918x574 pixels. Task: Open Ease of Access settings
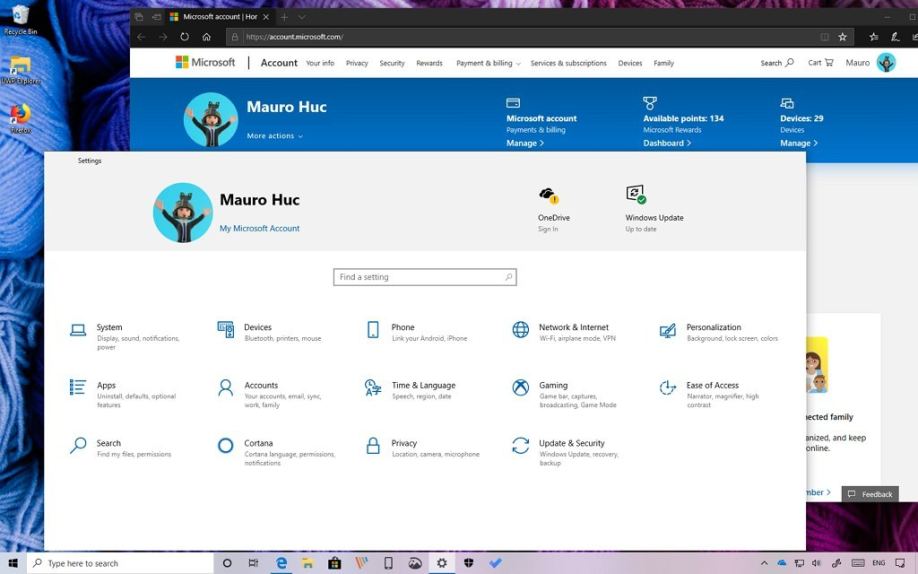click(x=712, y=386)
